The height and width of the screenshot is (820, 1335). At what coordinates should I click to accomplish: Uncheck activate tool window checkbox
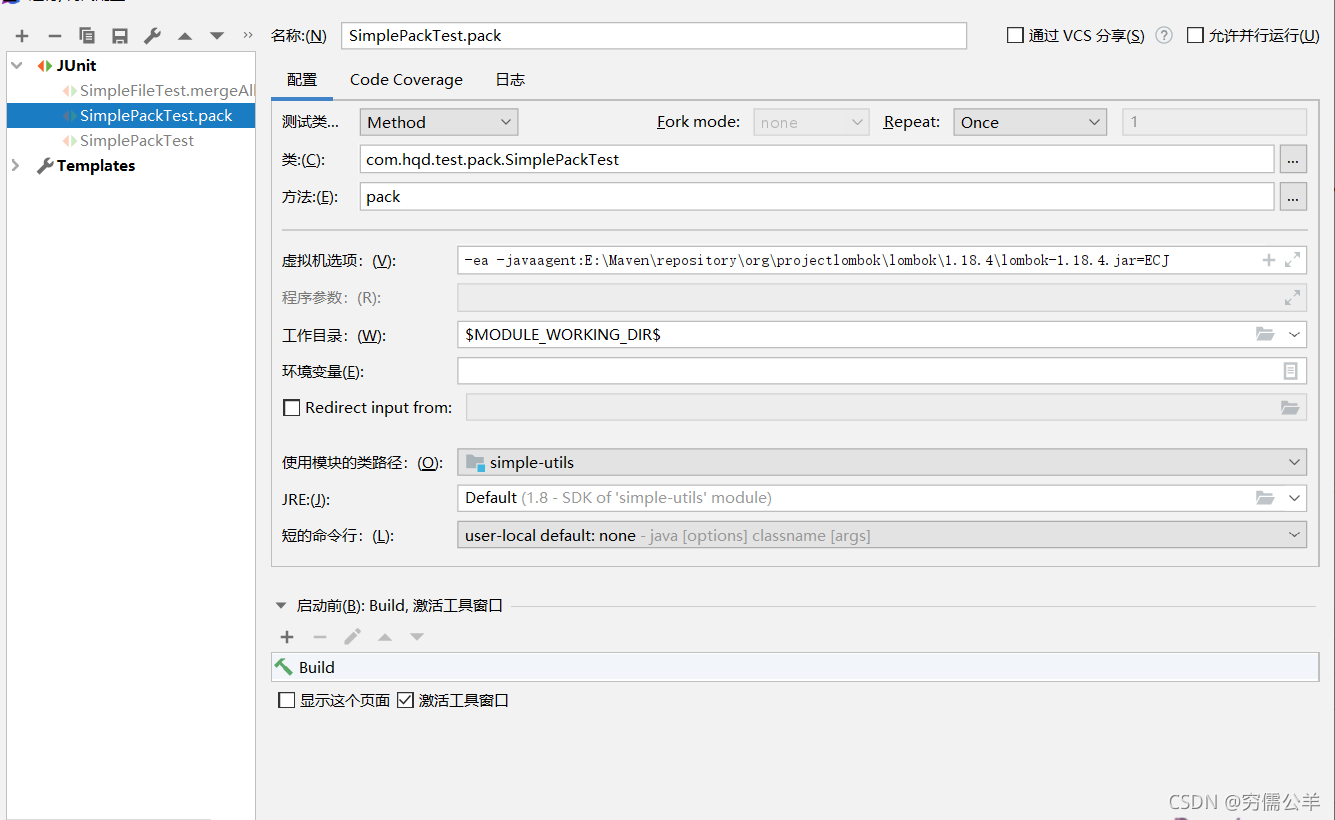click(x=405, y=700)
